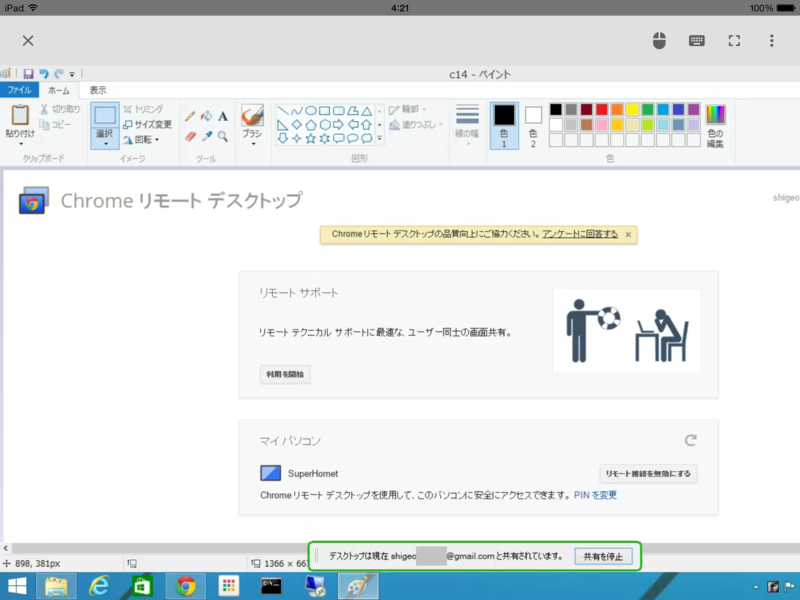
Task: Select the Eraser tool
Action: point(189,134)
